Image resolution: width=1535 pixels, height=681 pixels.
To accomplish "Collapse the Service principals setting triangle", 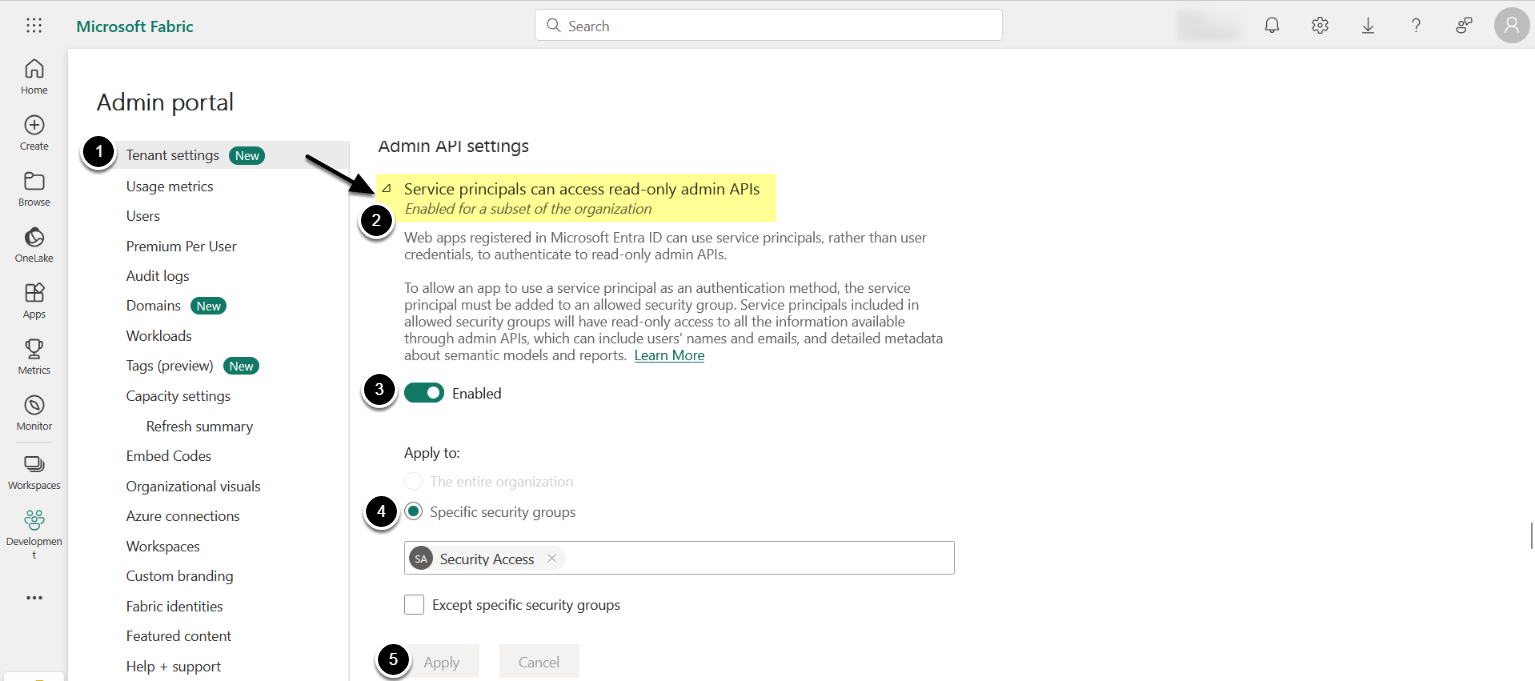I will [x=387, y=189].
